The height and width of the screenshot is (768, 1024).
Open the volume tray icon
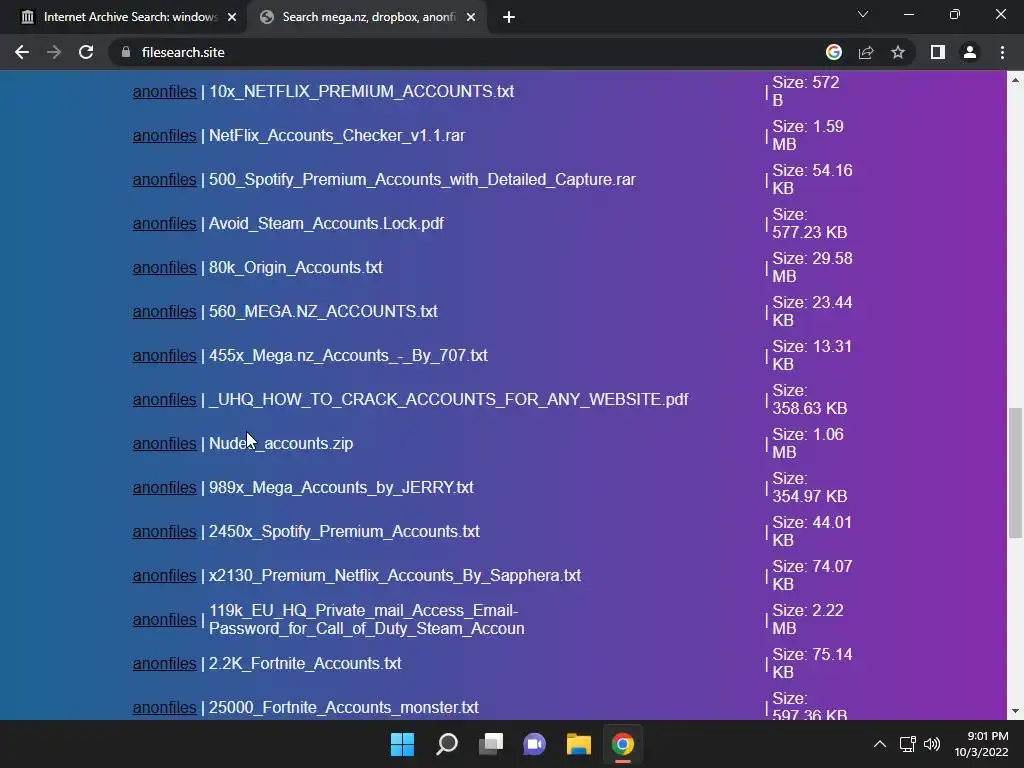coord(932,744)
